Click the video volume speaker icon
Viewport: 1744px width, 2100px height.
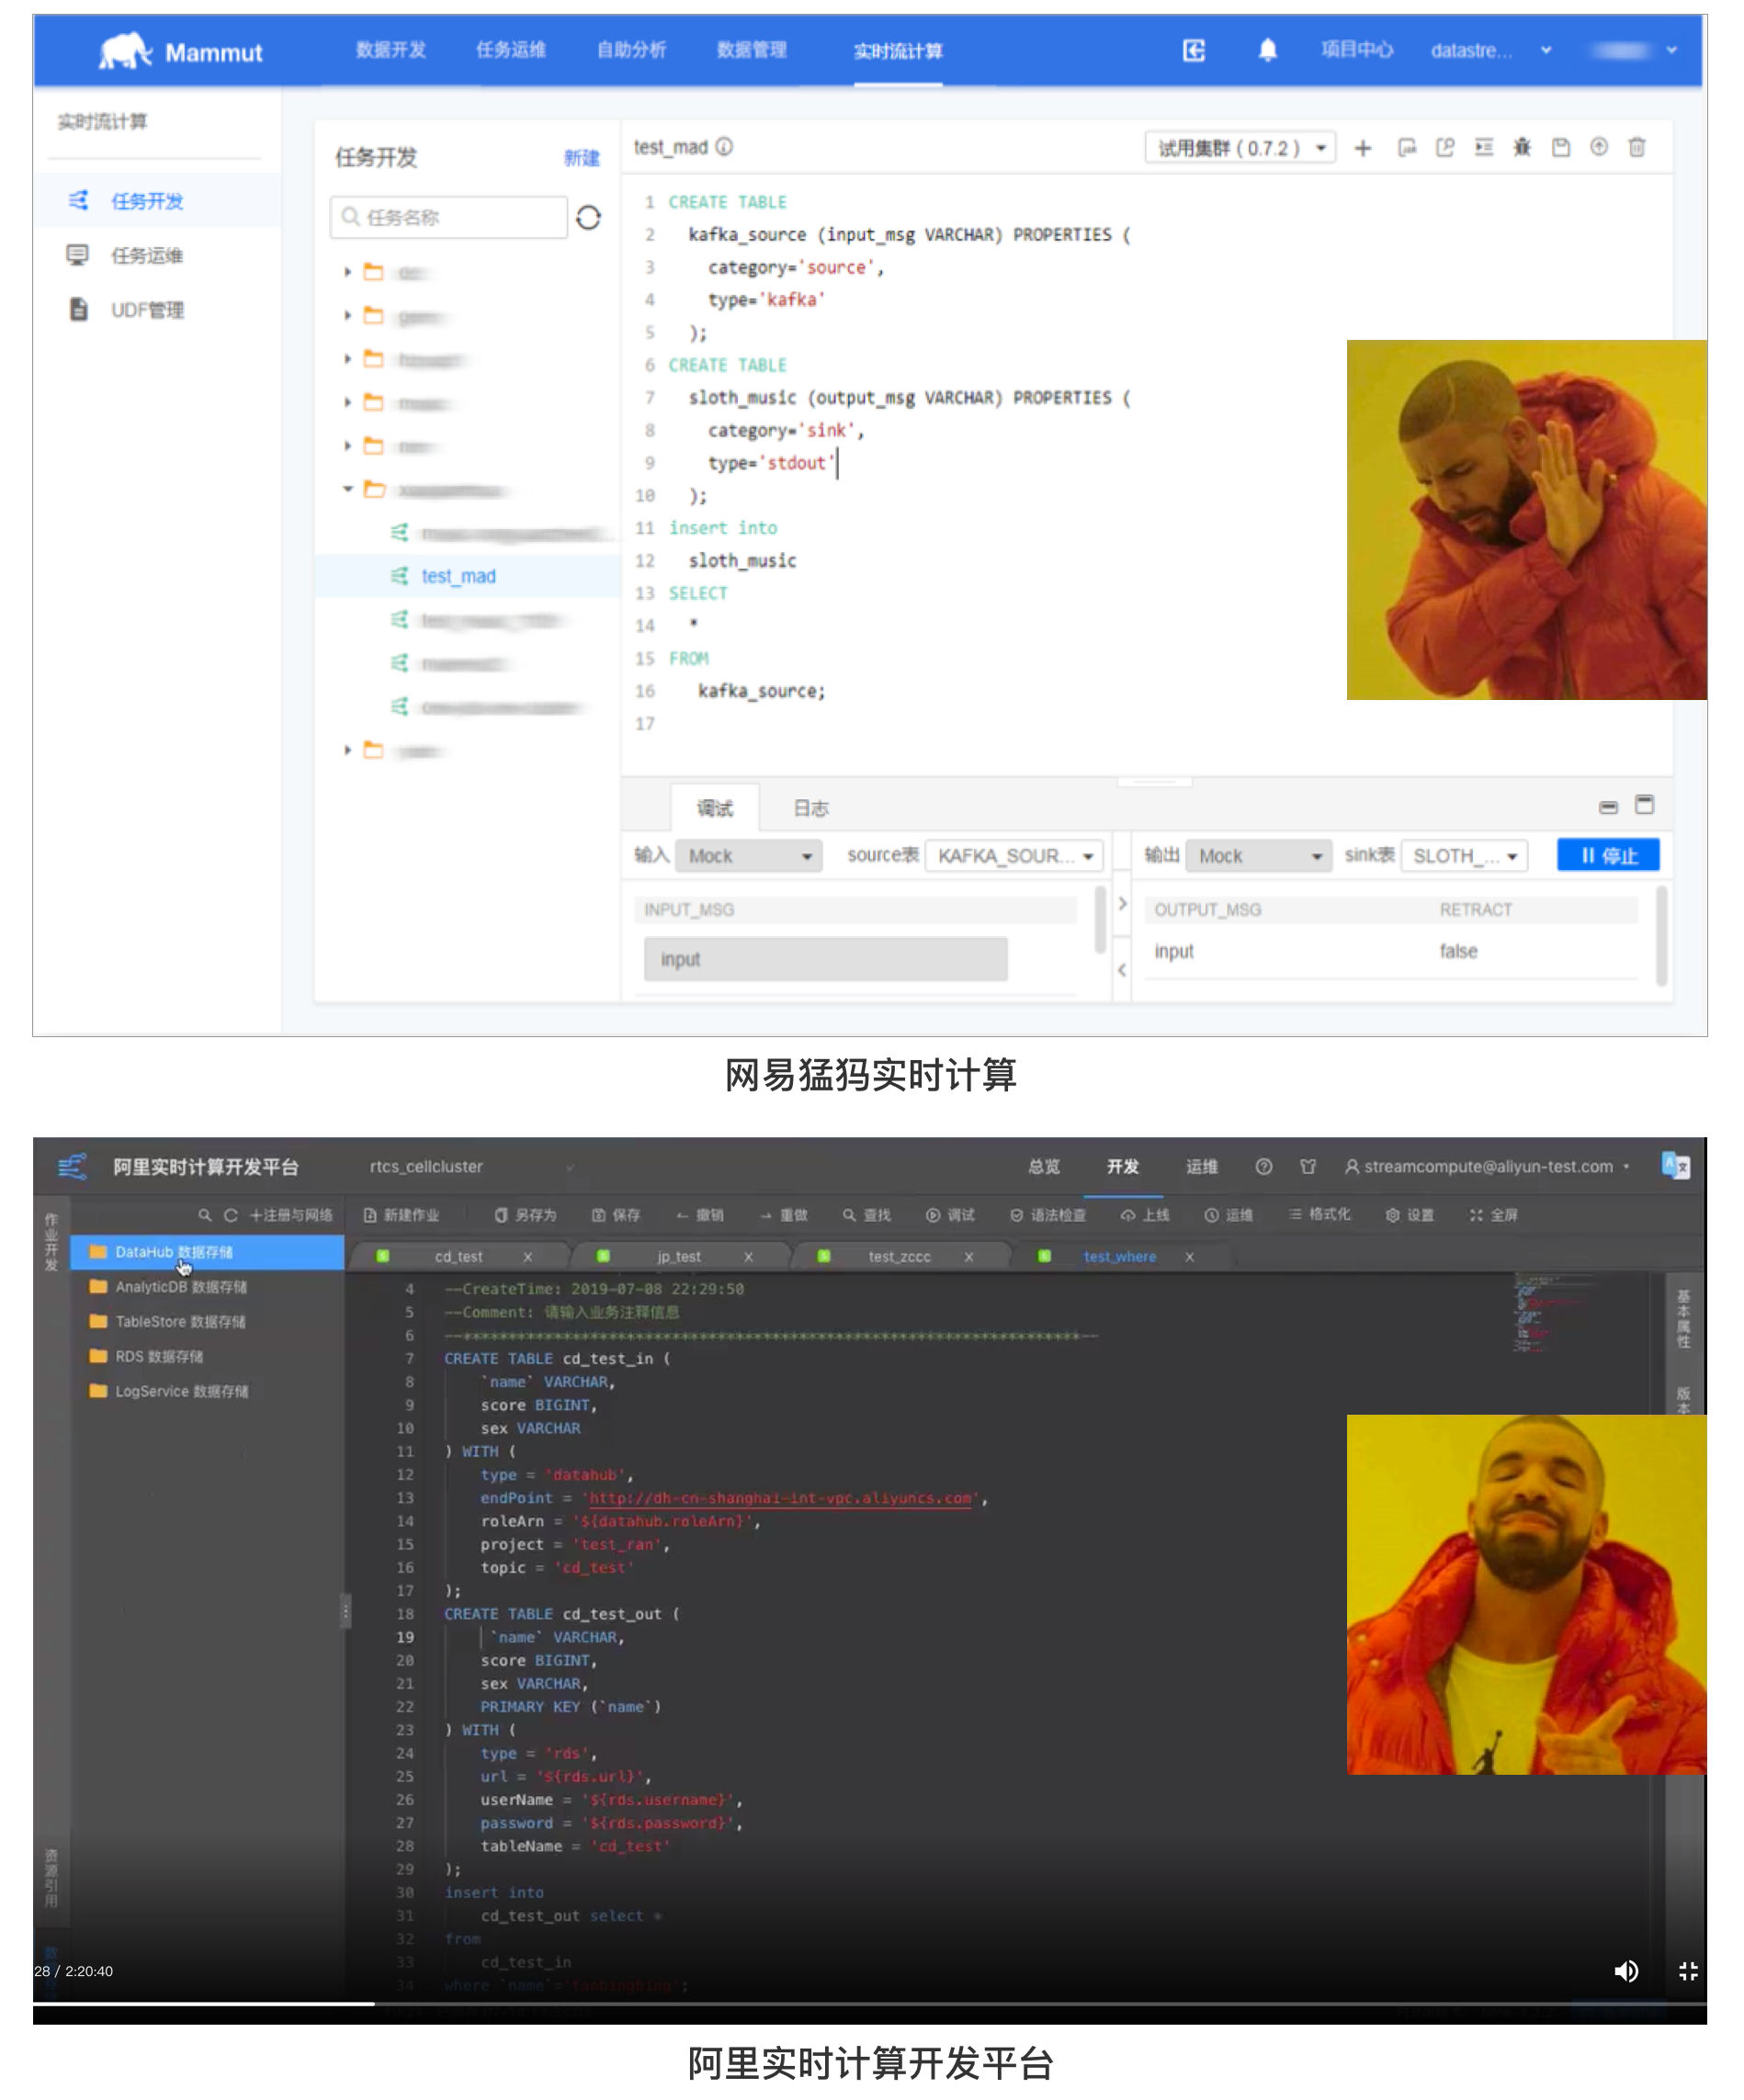(1626, 1971)
